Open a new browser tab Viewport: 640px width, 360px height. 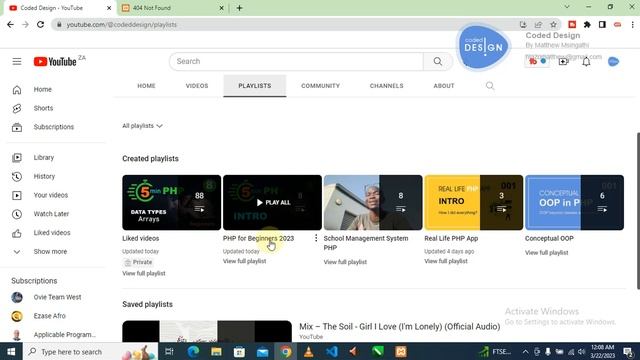[x=240, y=8]
